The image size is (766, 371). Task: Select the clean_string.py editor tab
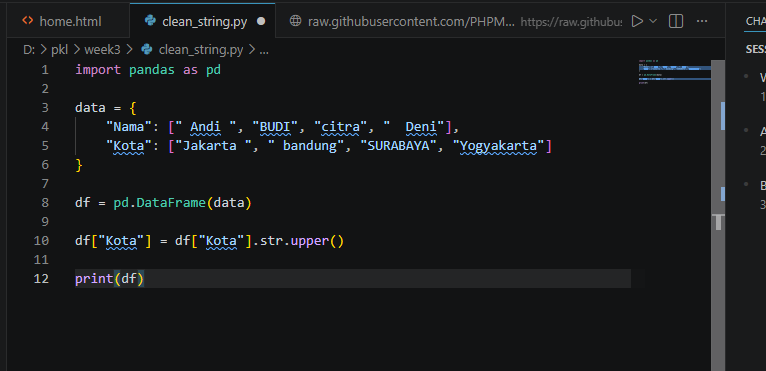[x=203, y=22]
